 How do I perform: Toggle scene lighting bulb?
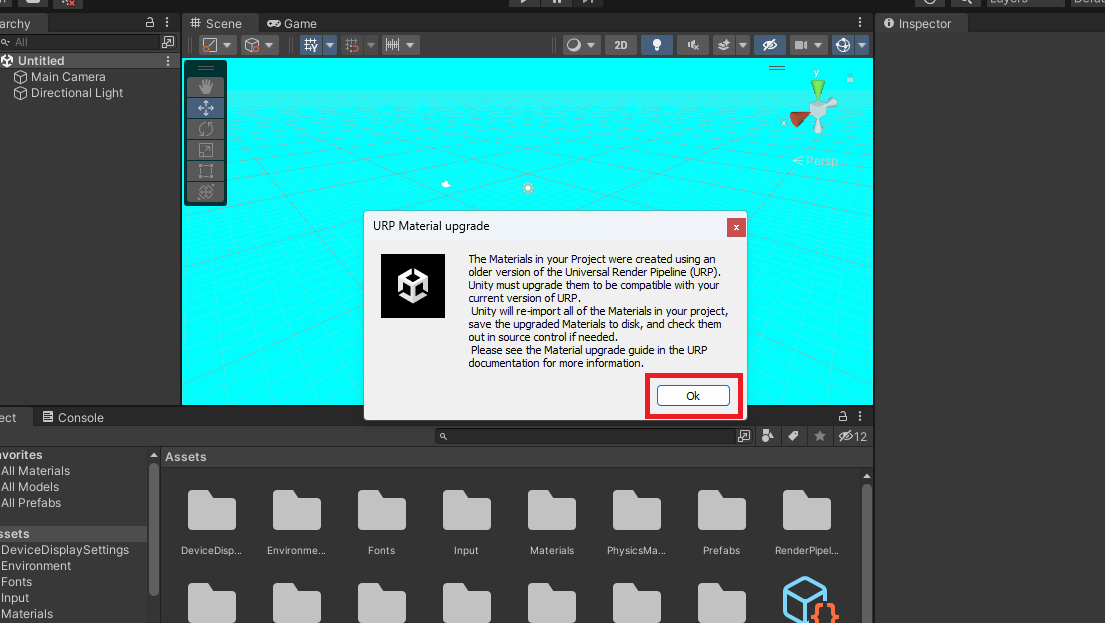[x=657, y=45]
